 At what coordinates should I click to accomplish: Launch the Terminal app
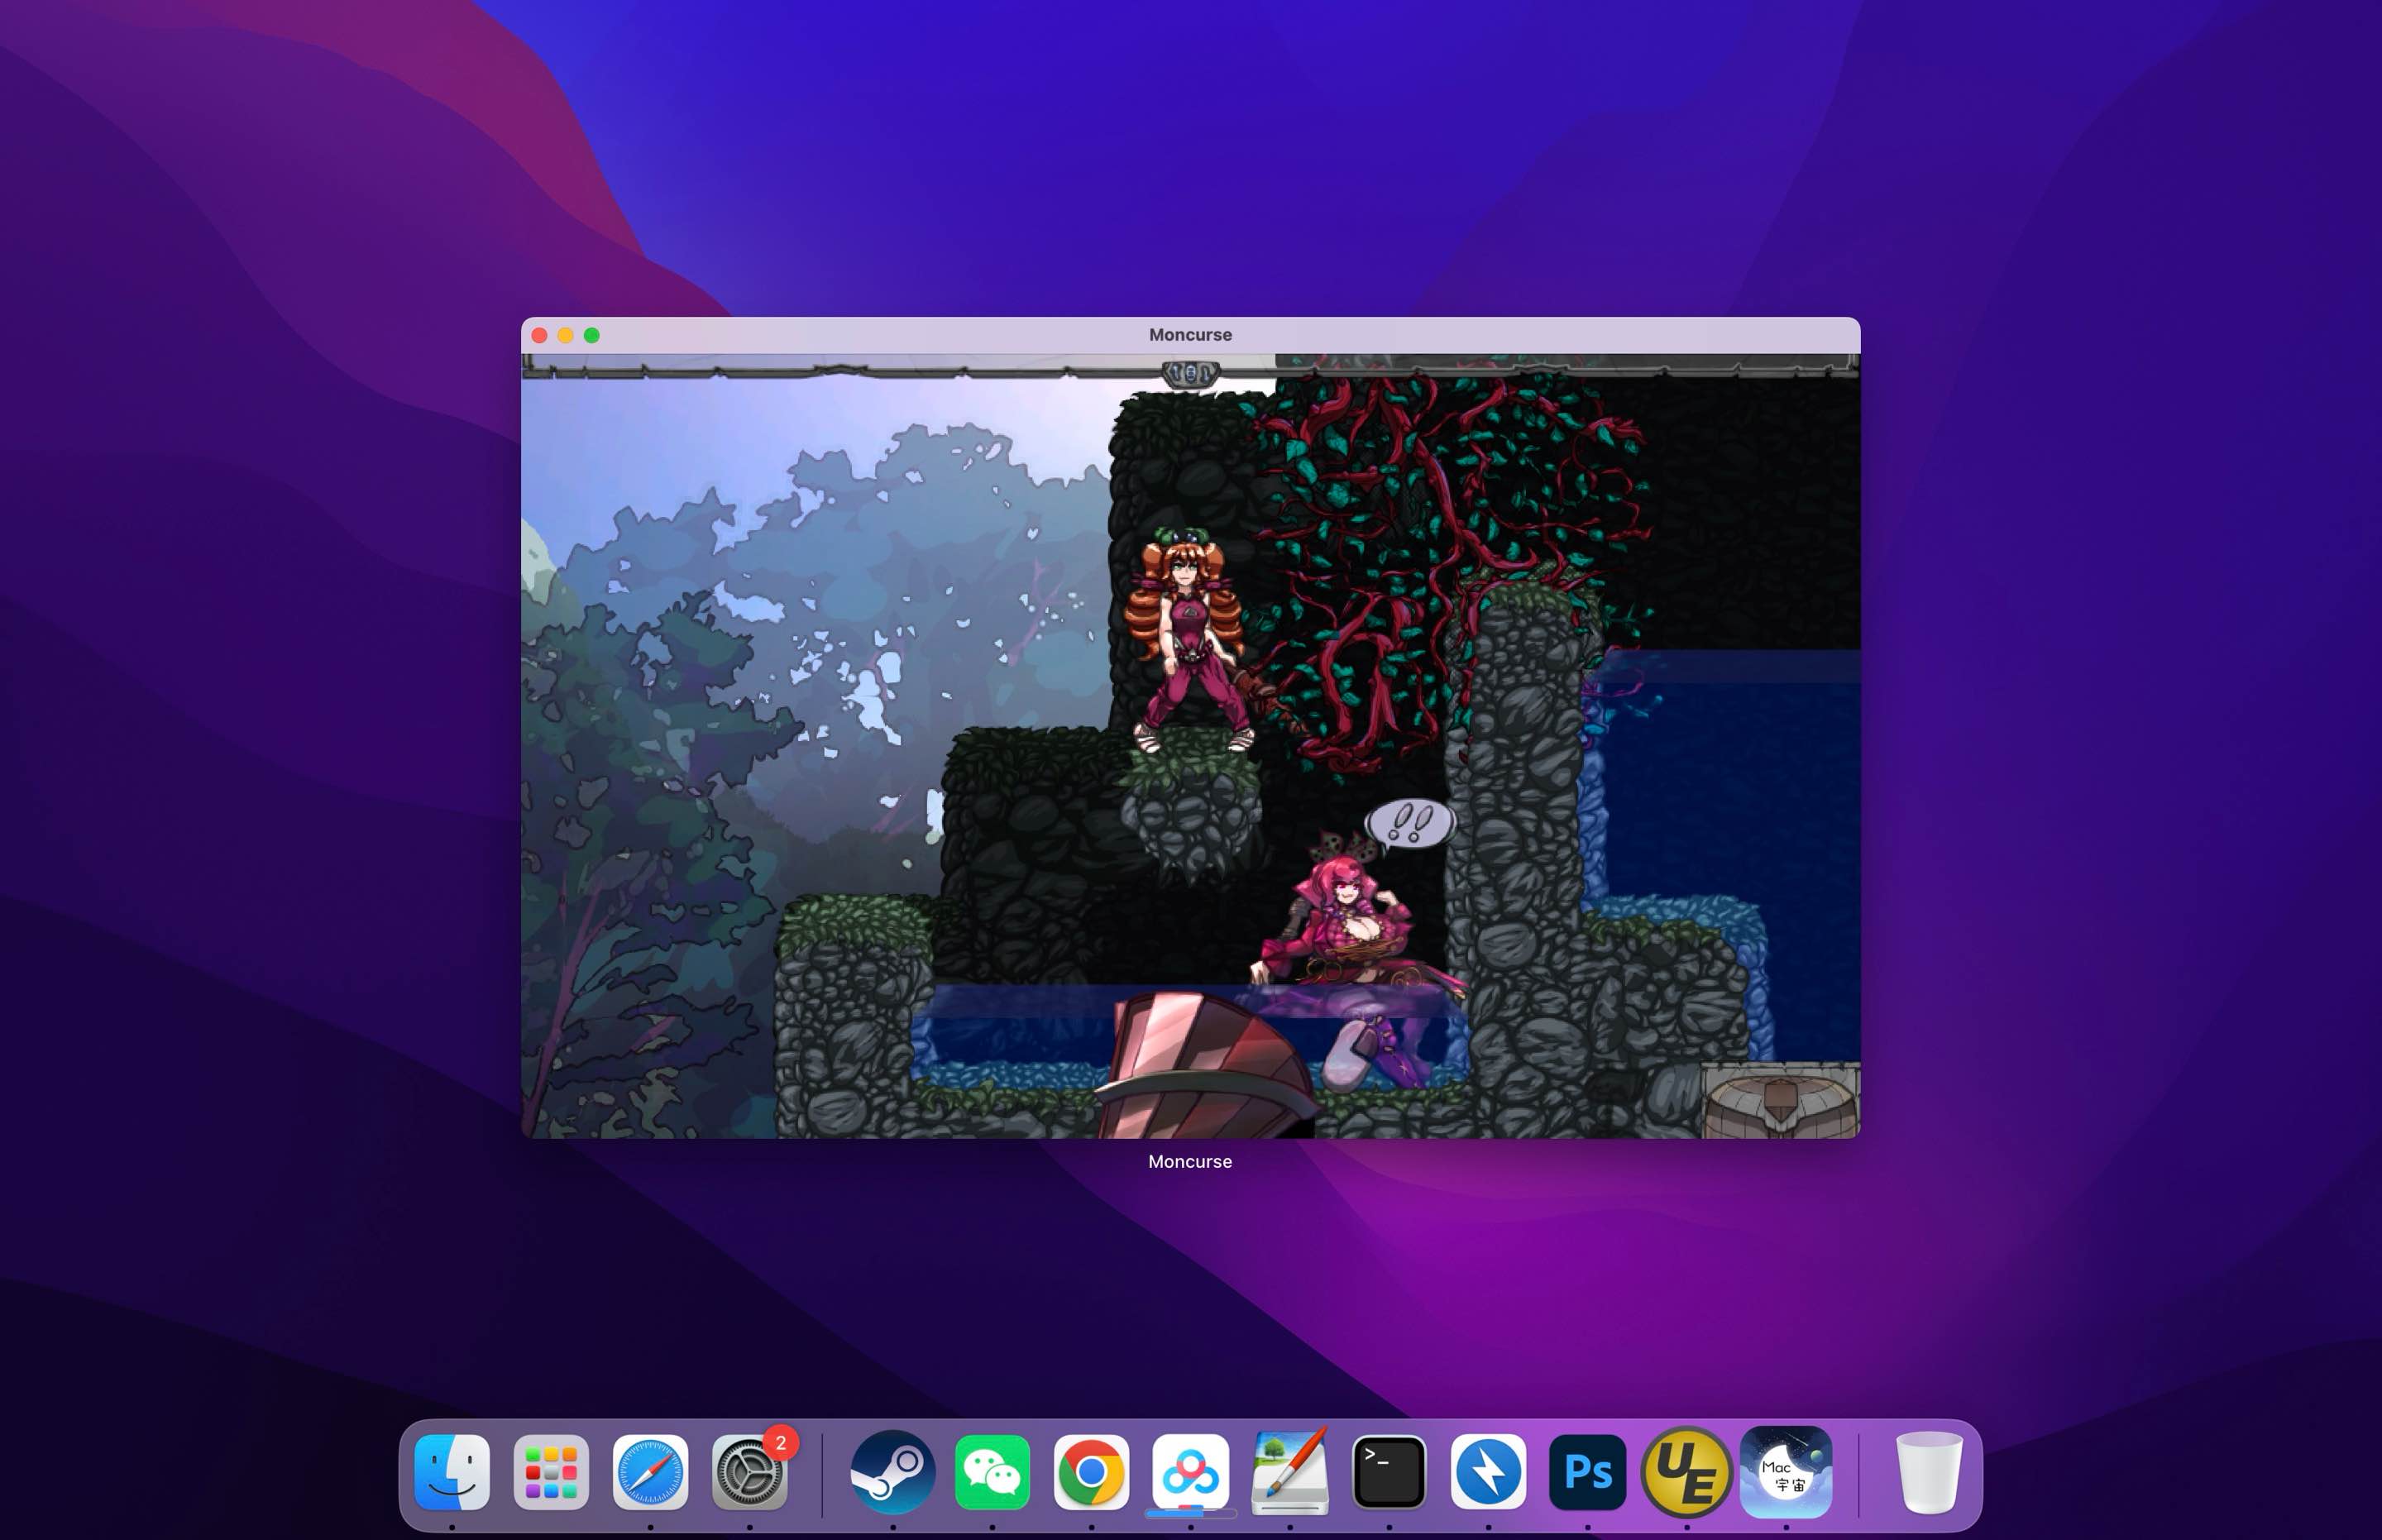point(1390,1472)
